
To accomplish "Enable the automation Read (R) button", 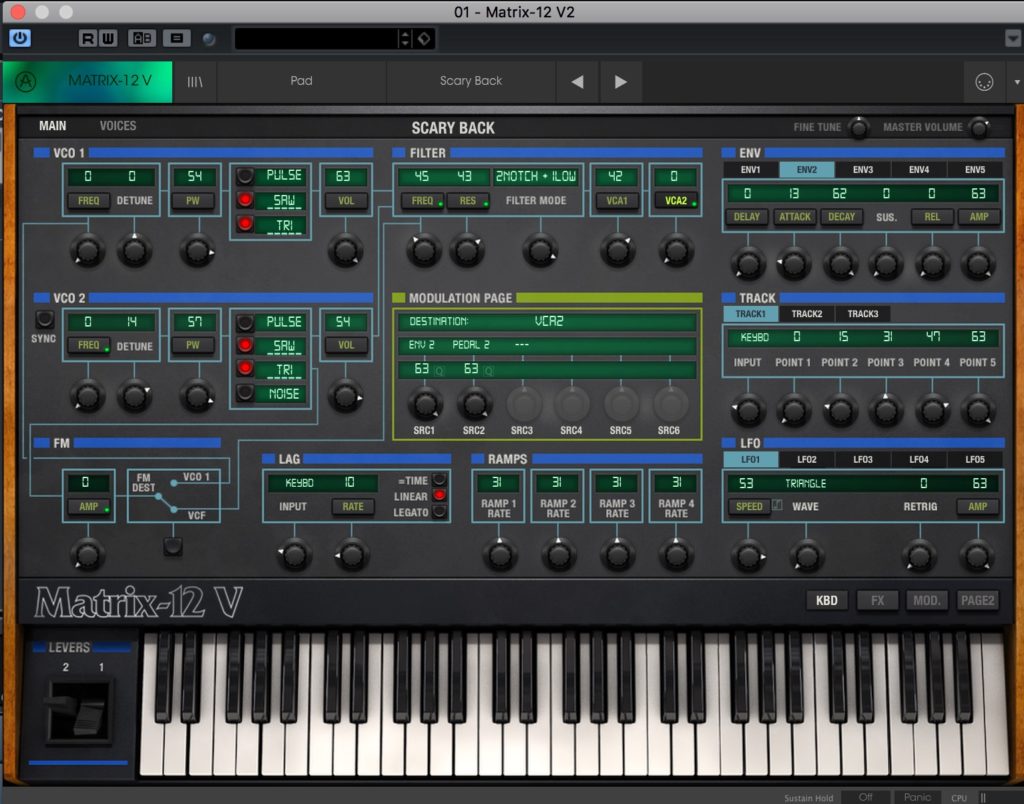I will click(x=88, y=39).
